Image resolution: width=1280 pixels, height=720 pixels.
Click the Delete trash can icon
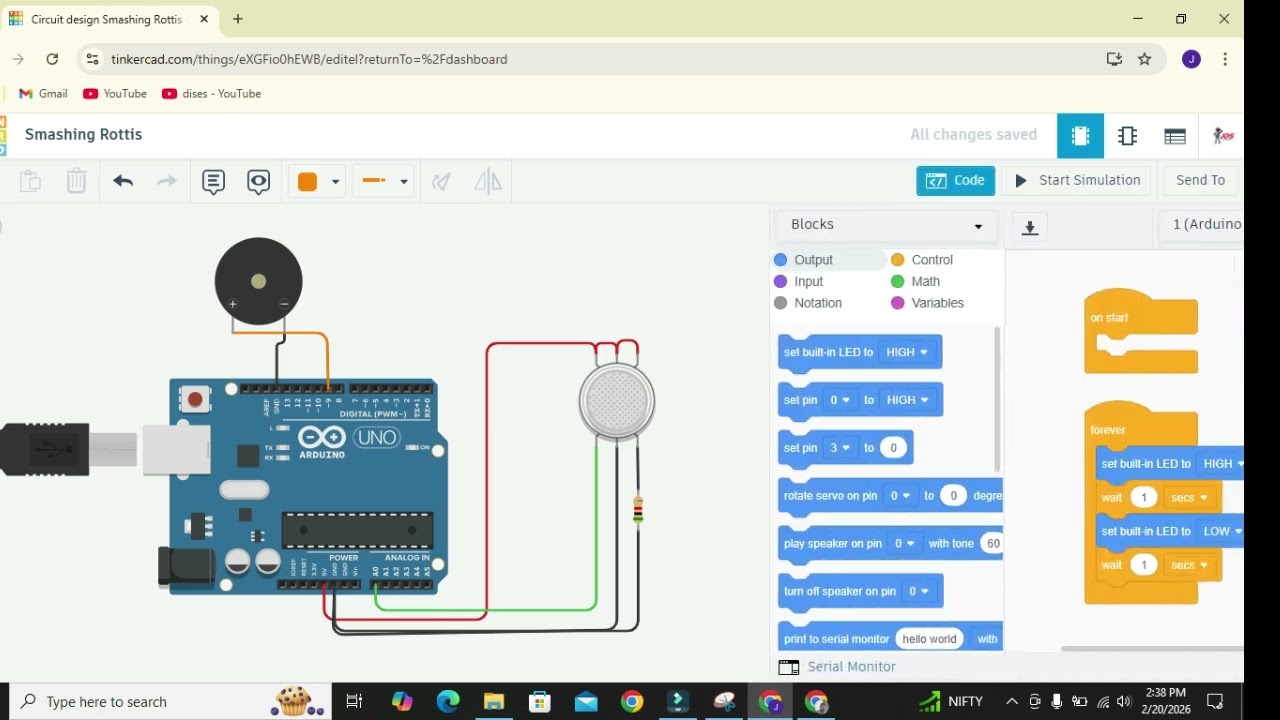click(76, 181)
